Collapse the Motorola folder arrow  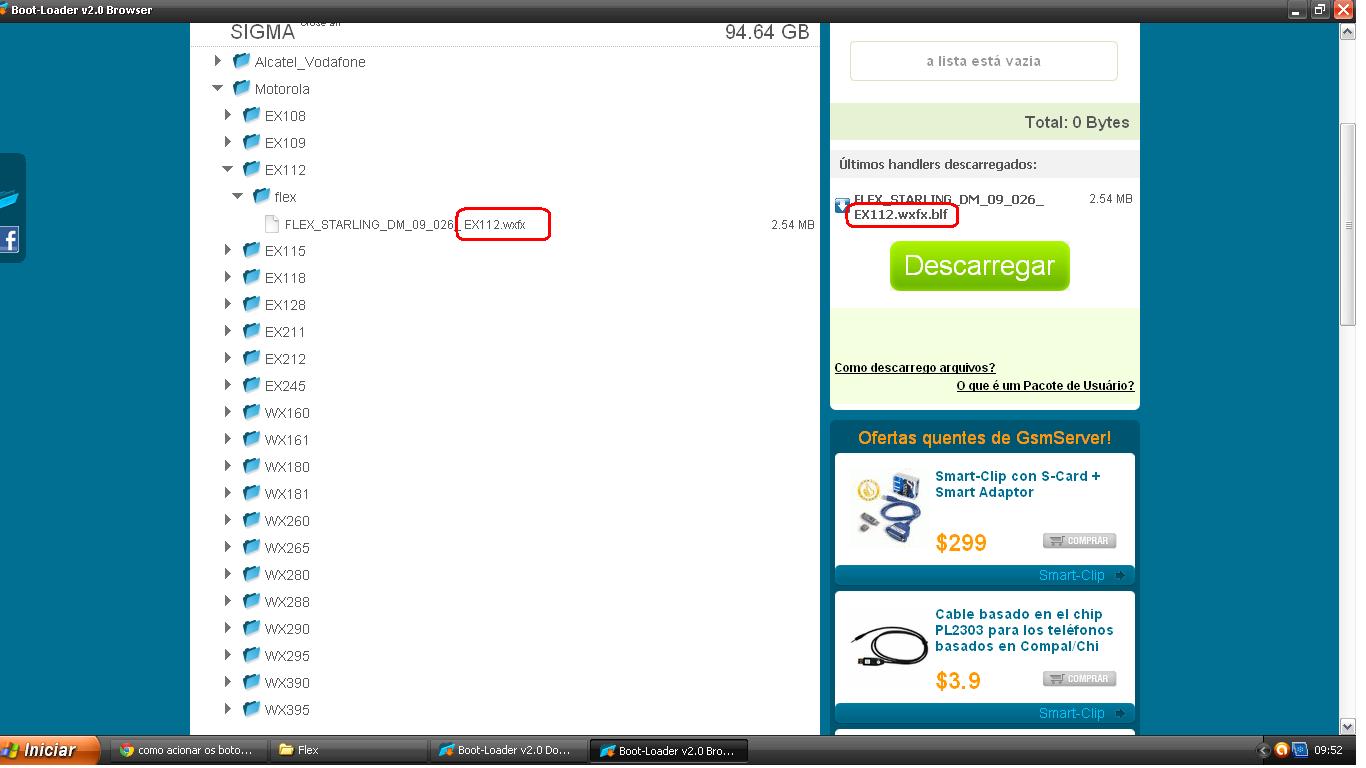tap(218, 88)
